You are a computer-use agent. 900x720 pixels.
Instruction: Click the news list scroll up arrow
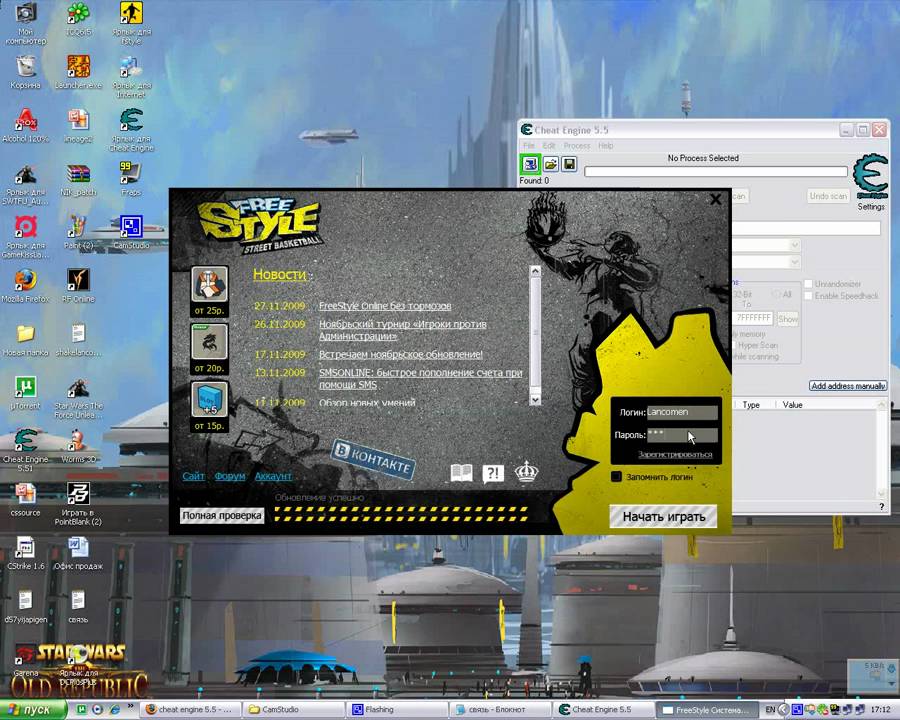pos(535,270)
